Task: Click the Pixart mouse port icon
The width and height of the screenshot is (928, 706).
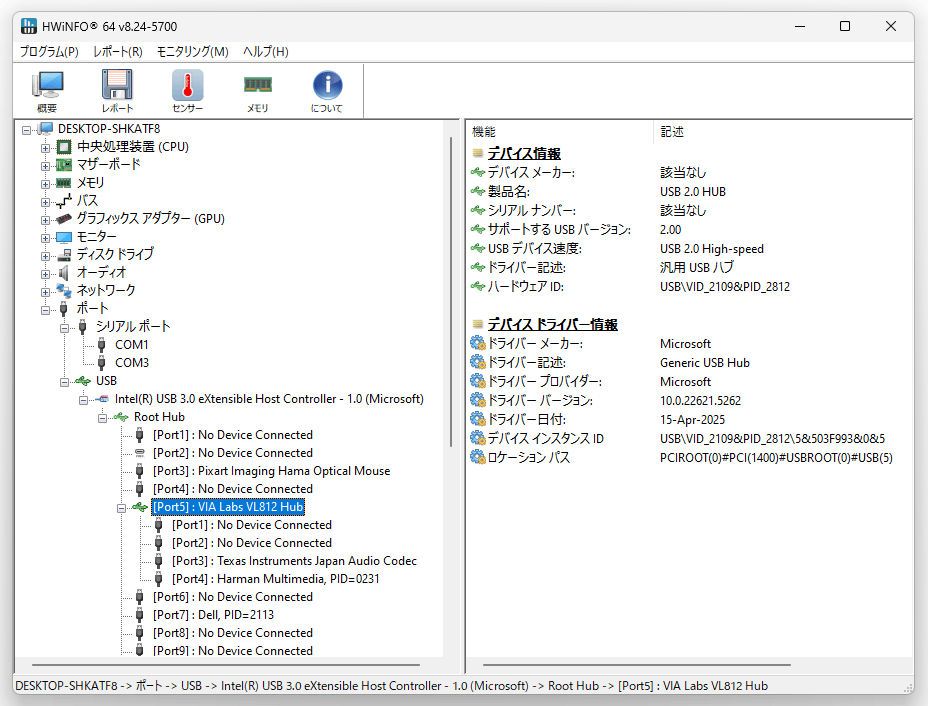Action: (x=140, y=471)
